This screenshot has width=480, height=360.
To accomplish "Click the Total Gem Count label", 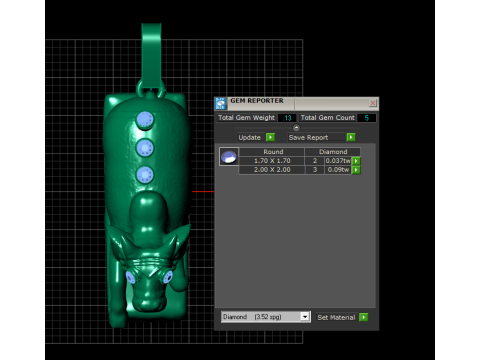I will pos(327,118).
